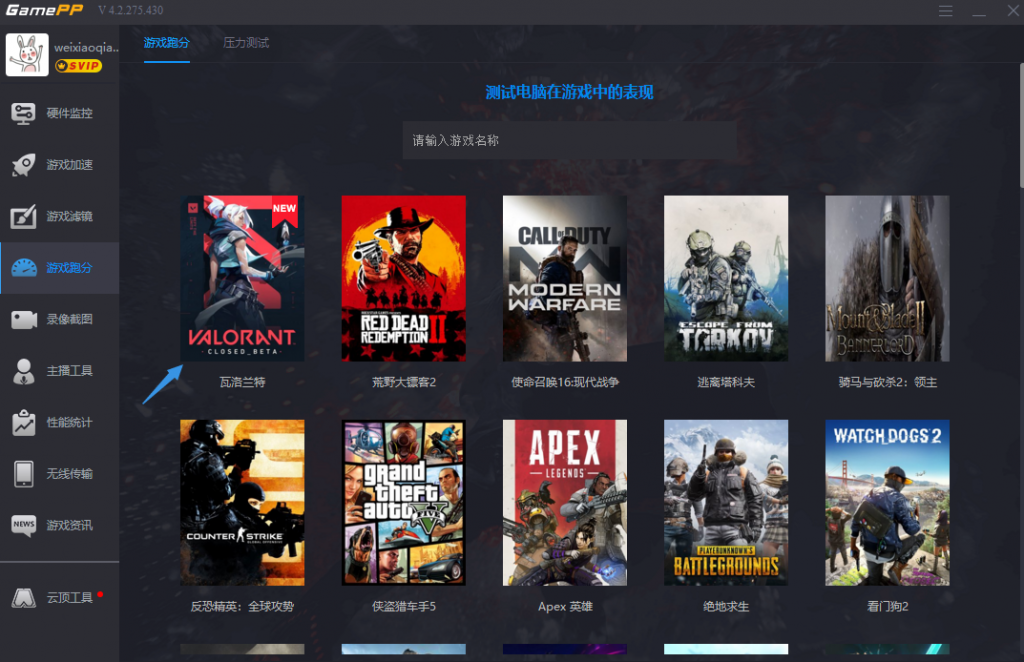The image size is (1024, 662).
Task: Click the rabbit user avatar
Action: (x=27, y=55)
